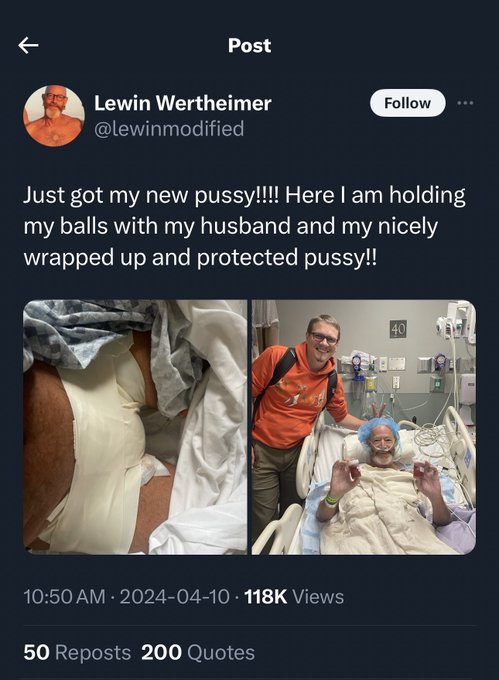
Task: Select the post body text
Action: tap(245, 226)
